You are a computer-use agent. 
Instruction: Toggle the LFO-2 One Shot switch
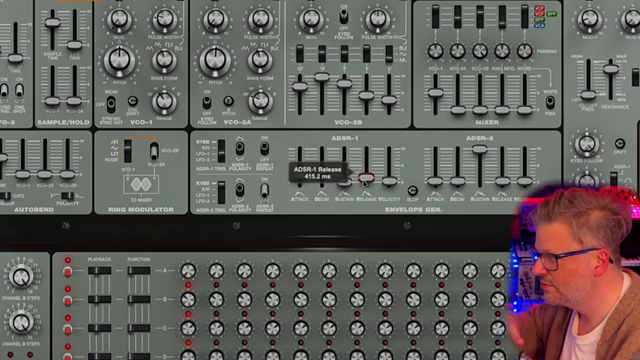[x=19, y=90]
